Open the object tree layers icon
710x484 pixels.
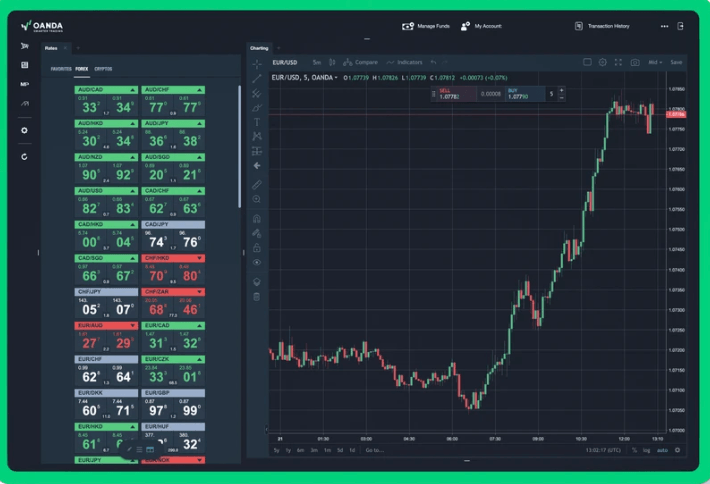tap(257, 282)
